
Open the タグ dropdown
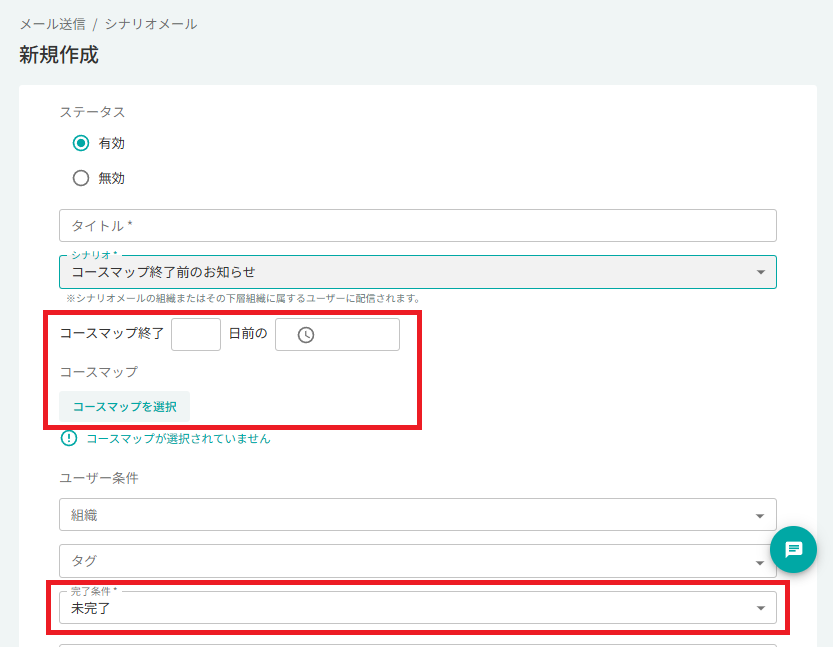pos(418,561)
